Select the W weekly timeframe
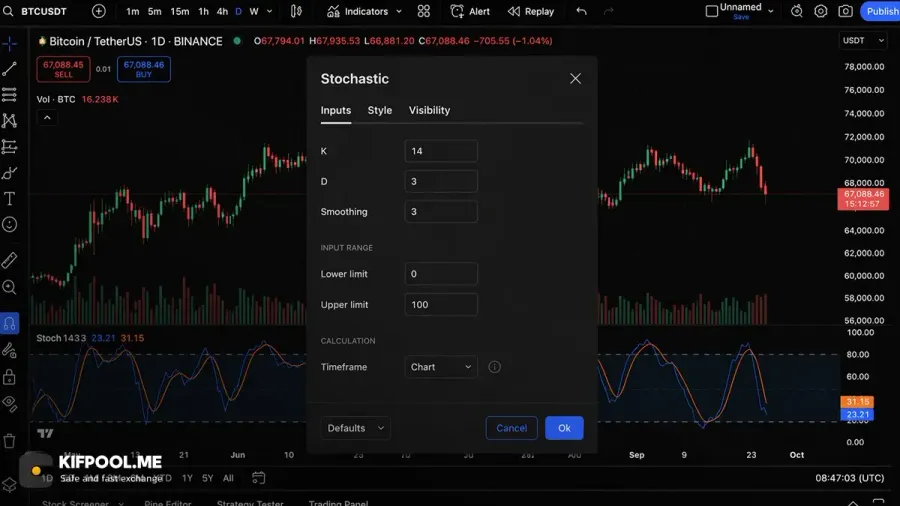Viewport: 900px width, 506px height. tap(254, 11)
